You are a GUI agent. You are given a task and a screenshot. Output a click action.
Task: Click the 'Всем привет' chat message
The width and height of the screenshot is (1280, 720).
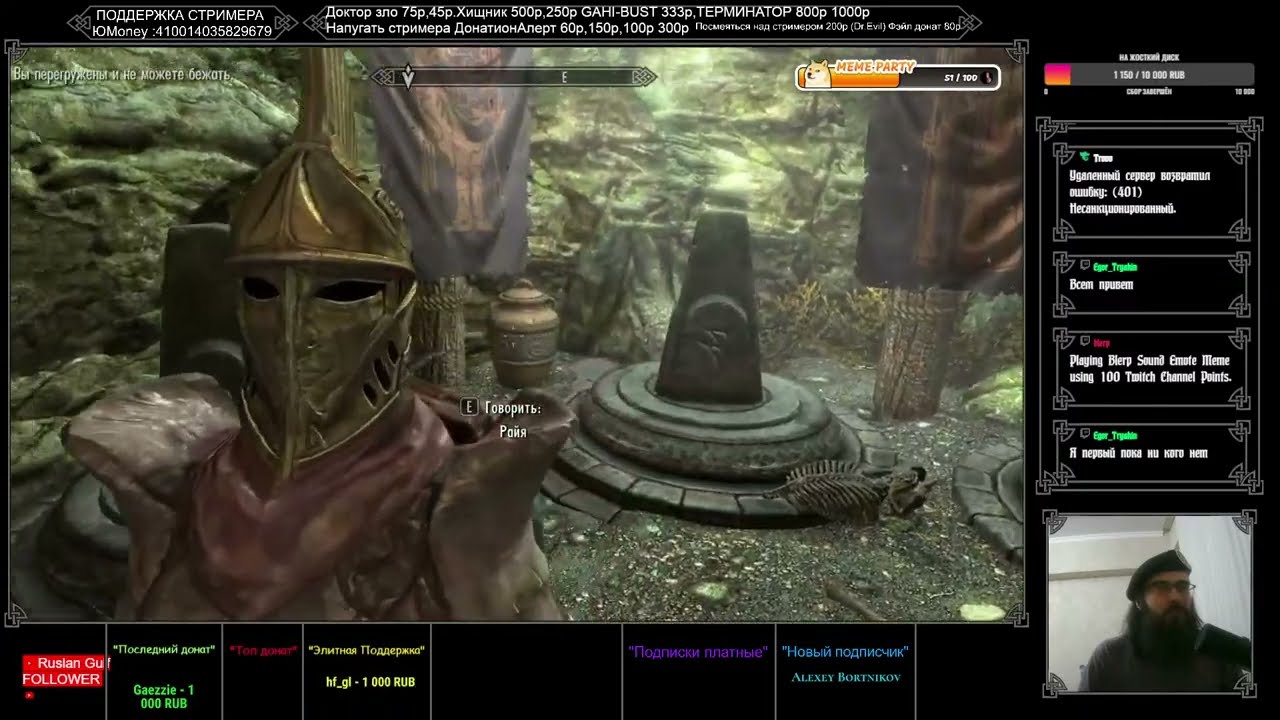tap(1101, 285)
